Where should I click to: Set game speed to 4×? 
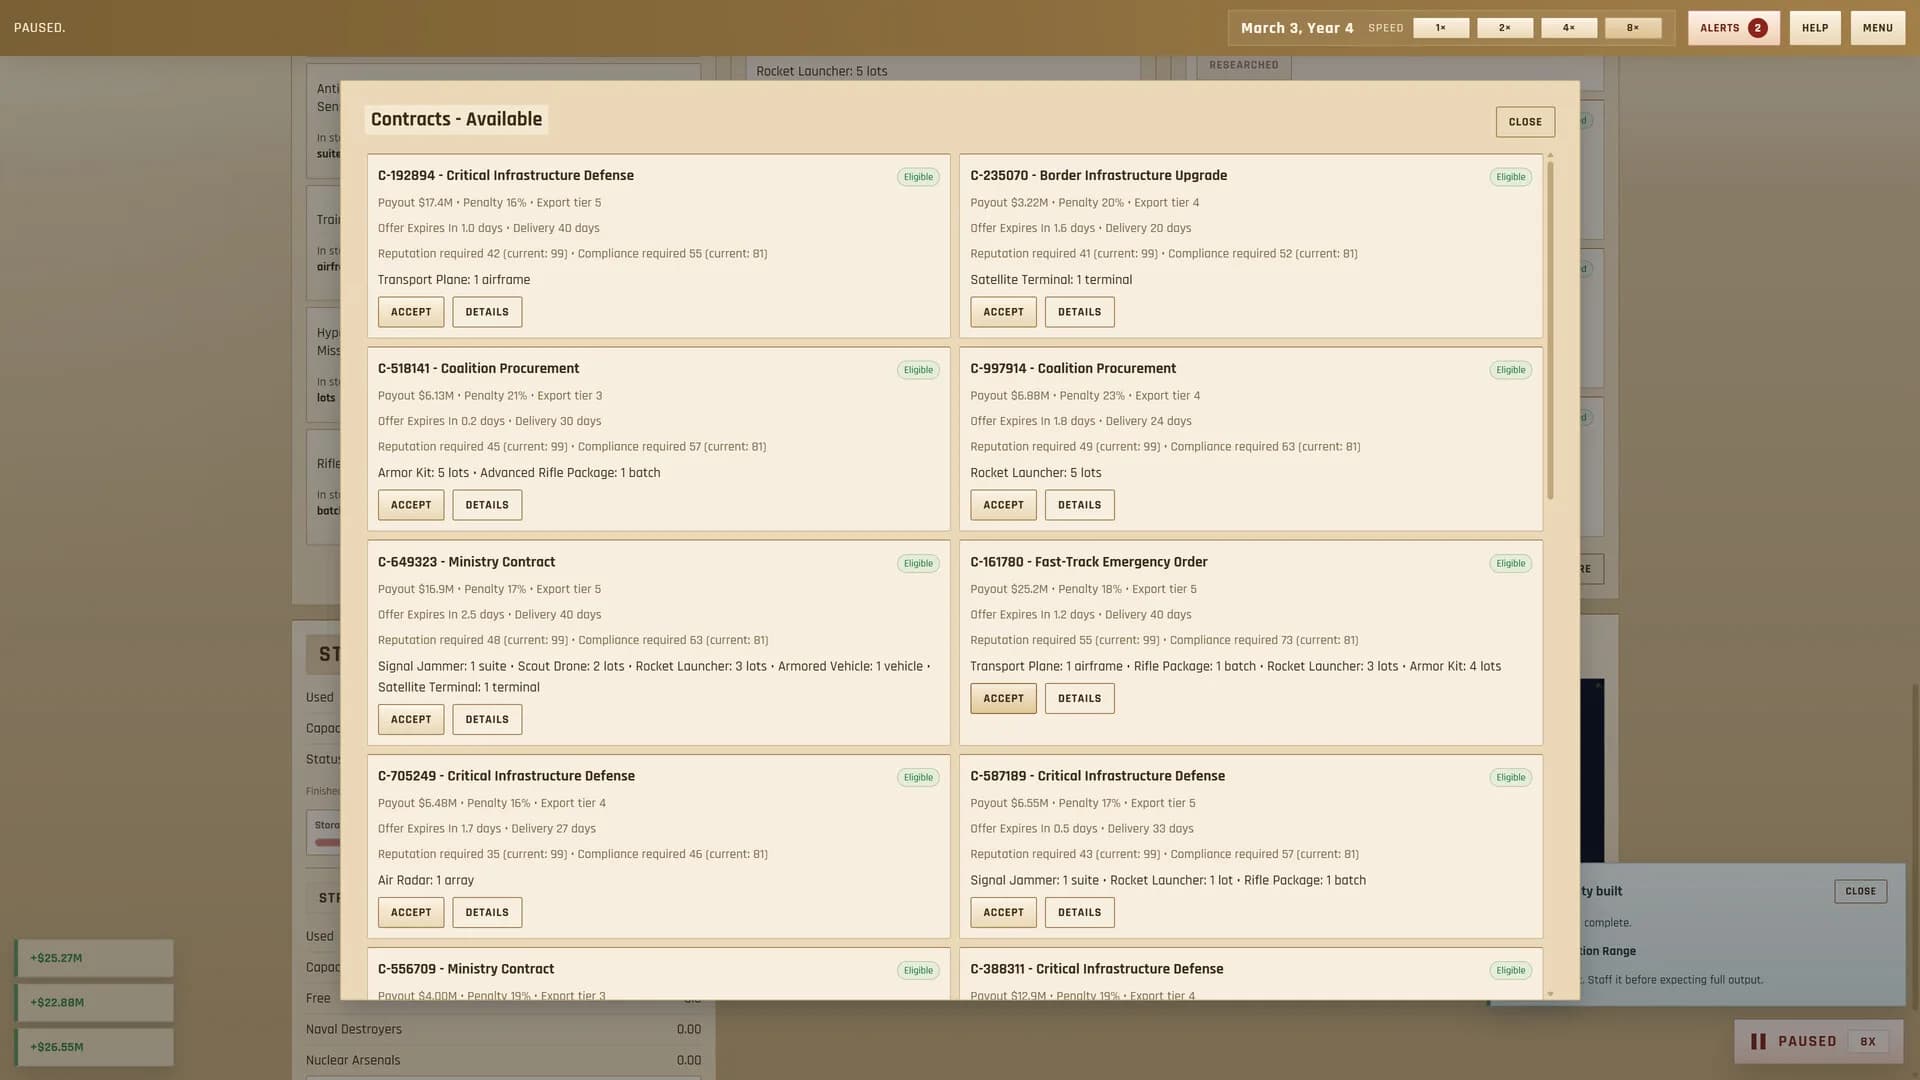click(1569, 28)
